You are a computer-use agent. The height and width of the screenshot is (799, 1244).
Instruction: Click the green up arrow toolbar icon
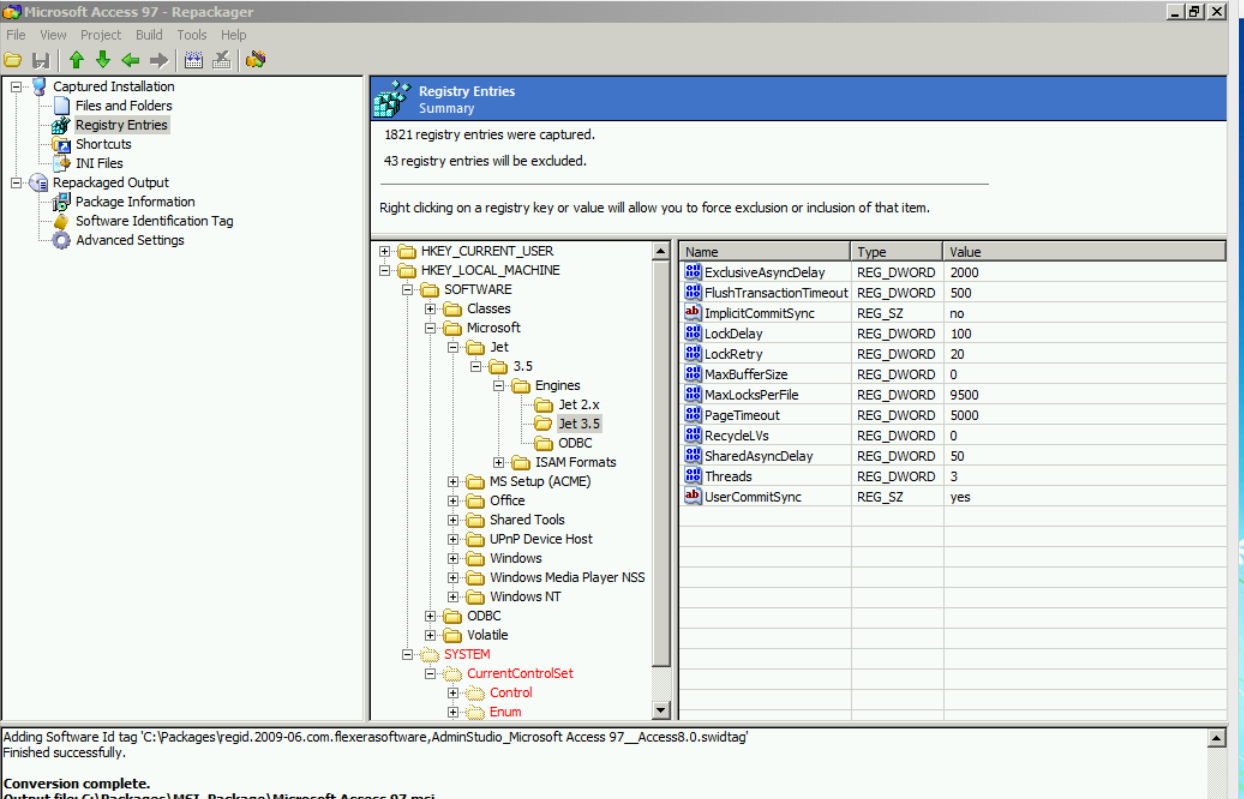(76, 60)
